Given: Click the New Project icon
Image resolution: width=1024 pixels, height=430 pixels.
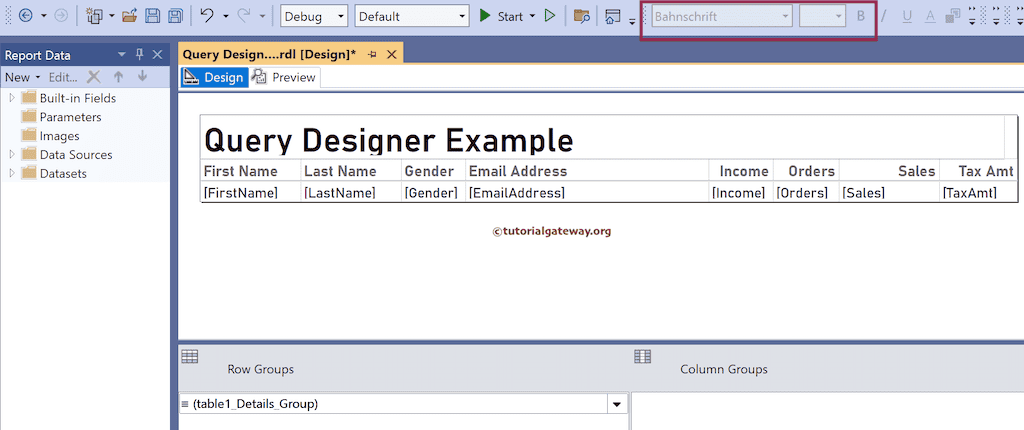Looking at the screenshot, I should pos(95,16).
